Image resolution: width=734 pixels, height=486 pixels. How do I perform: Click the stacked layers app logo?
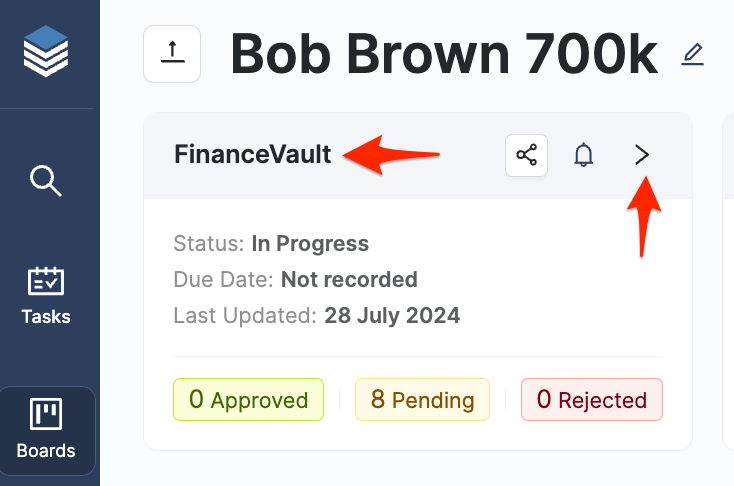point(47,51)
